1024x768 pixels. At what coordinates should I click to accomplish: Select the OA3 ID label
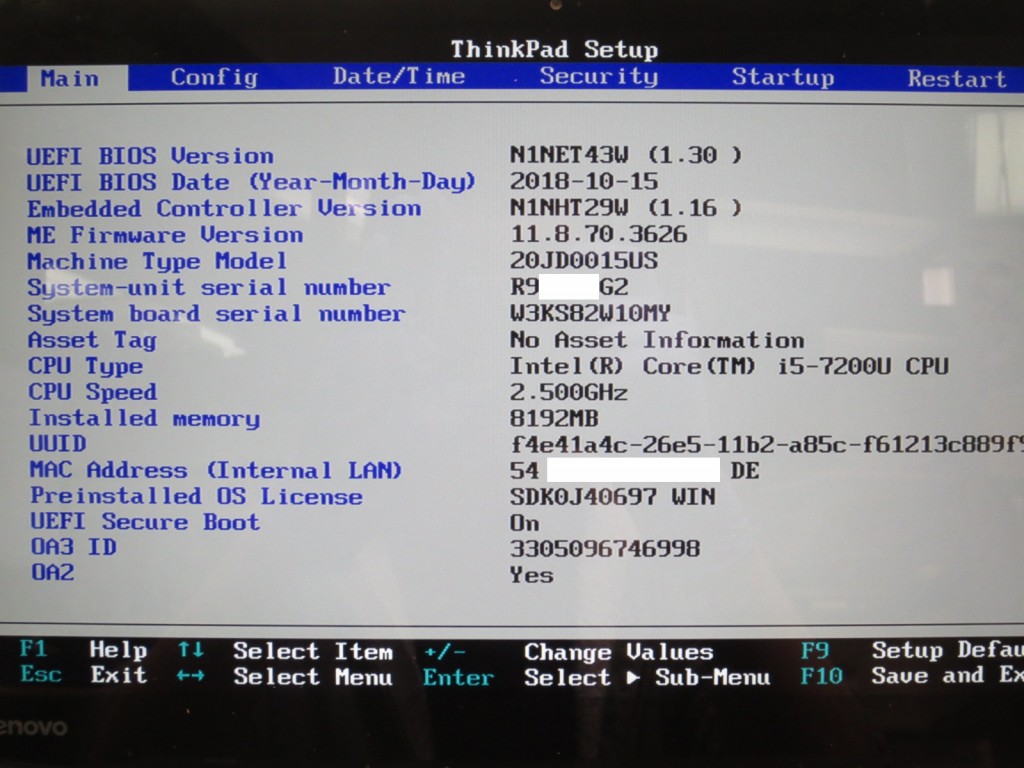tap(74, 547)
